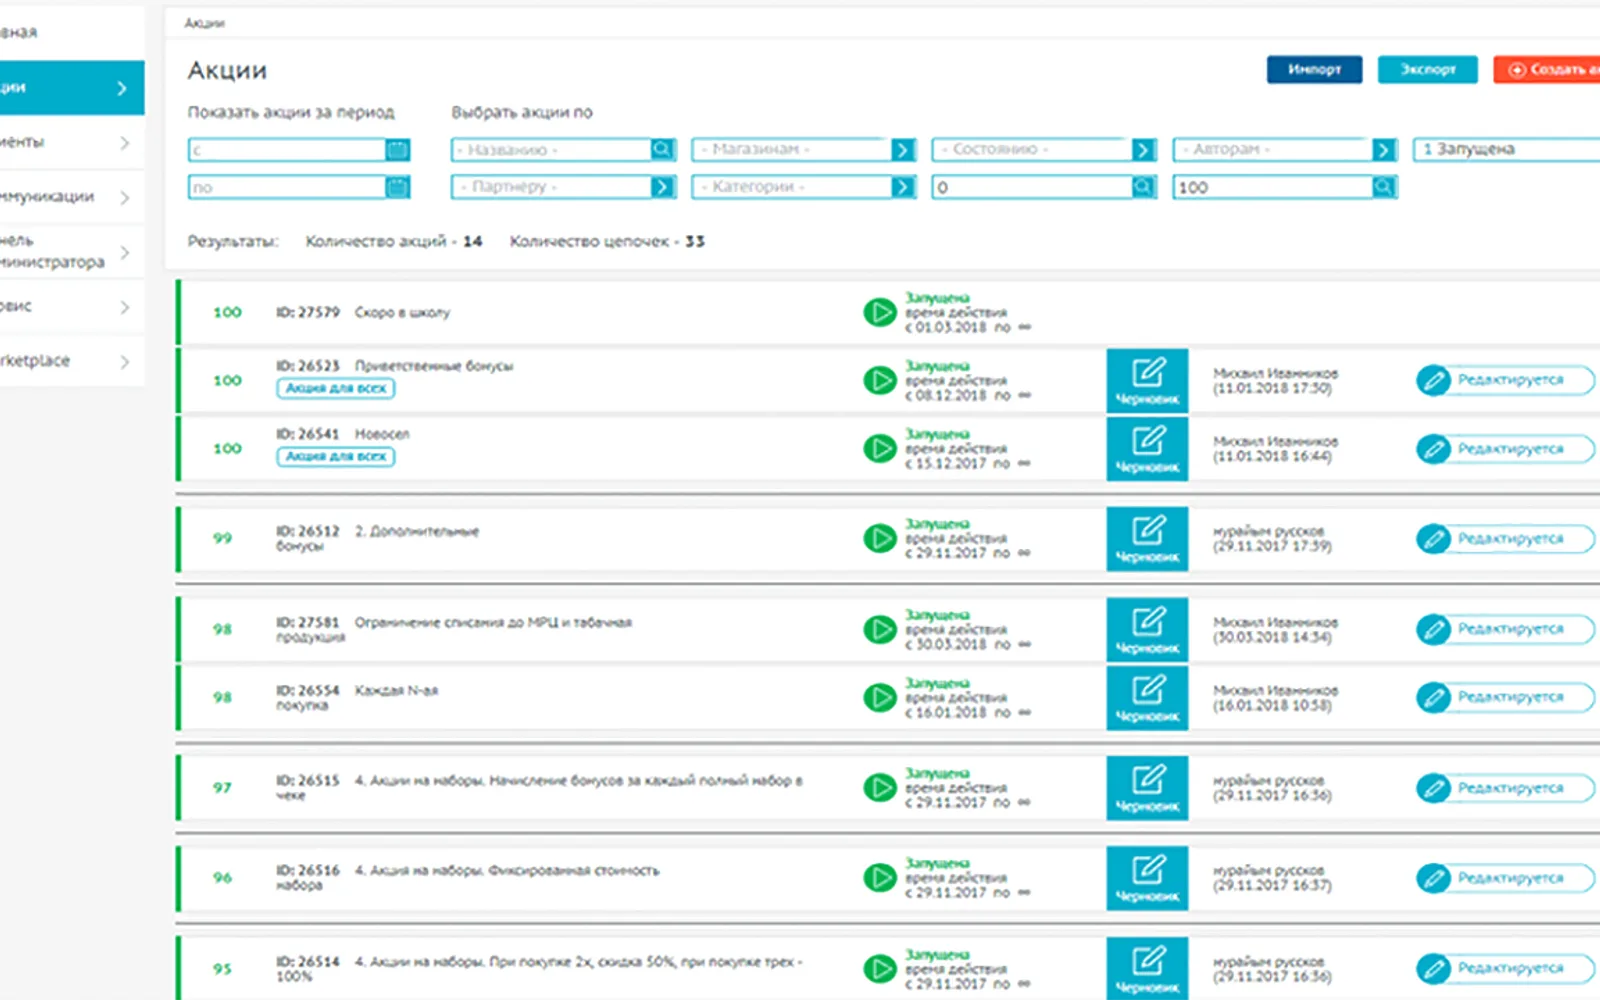Viewport: 1600px width, 1000px height.
Task: Open the Сервис sidebar menu item
Action: (x=72, y=306)
